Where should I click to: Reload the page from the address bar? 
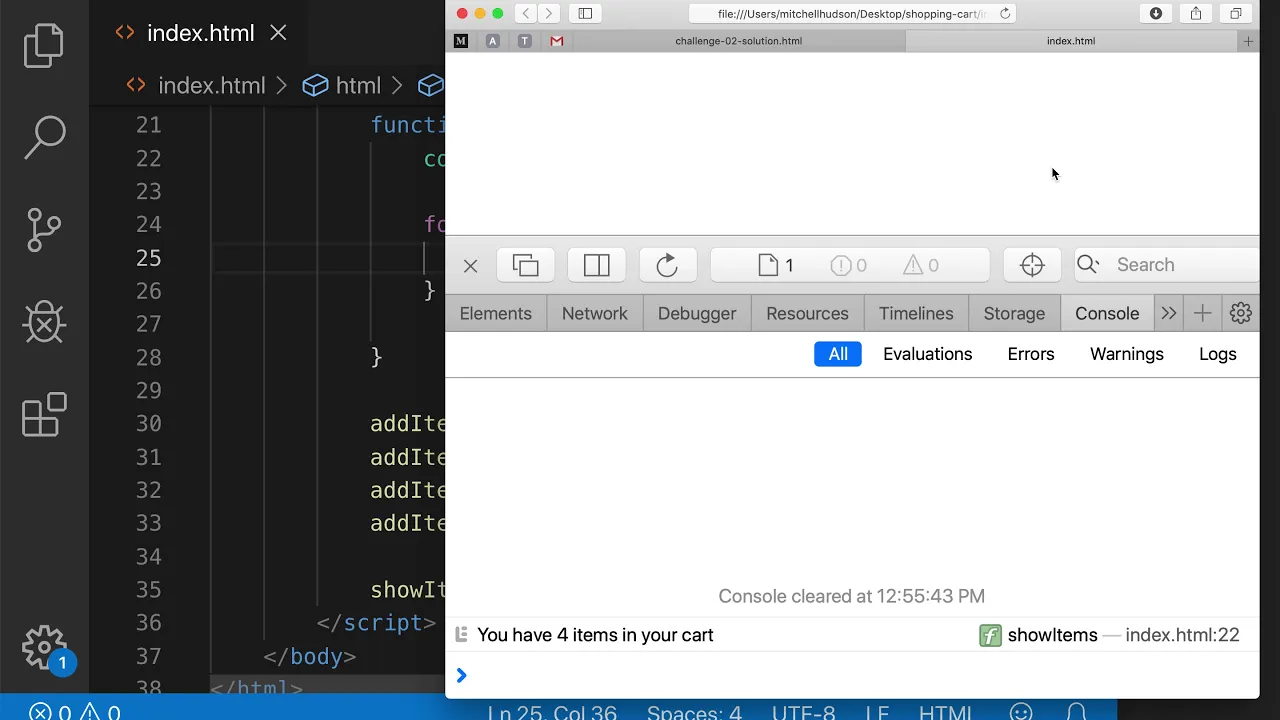[1005, 13]
